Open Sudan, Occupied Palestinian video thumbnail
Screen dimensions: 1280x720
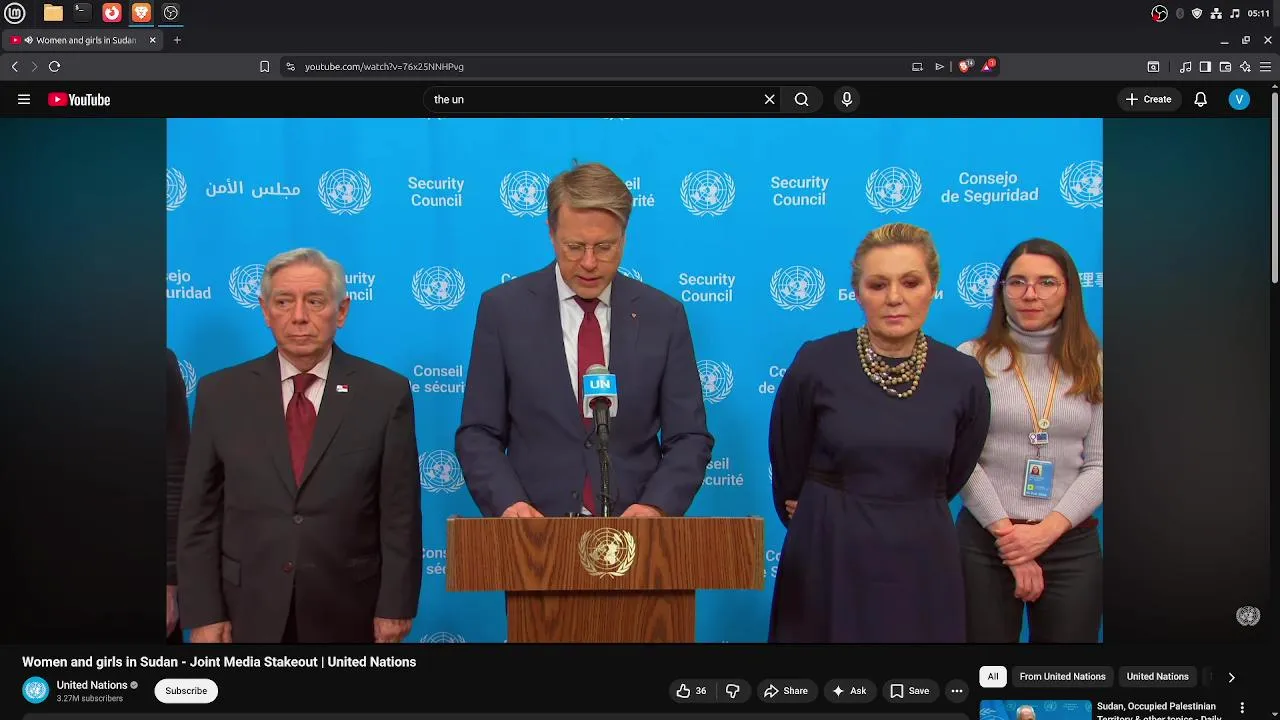[x=1035, y=710]
